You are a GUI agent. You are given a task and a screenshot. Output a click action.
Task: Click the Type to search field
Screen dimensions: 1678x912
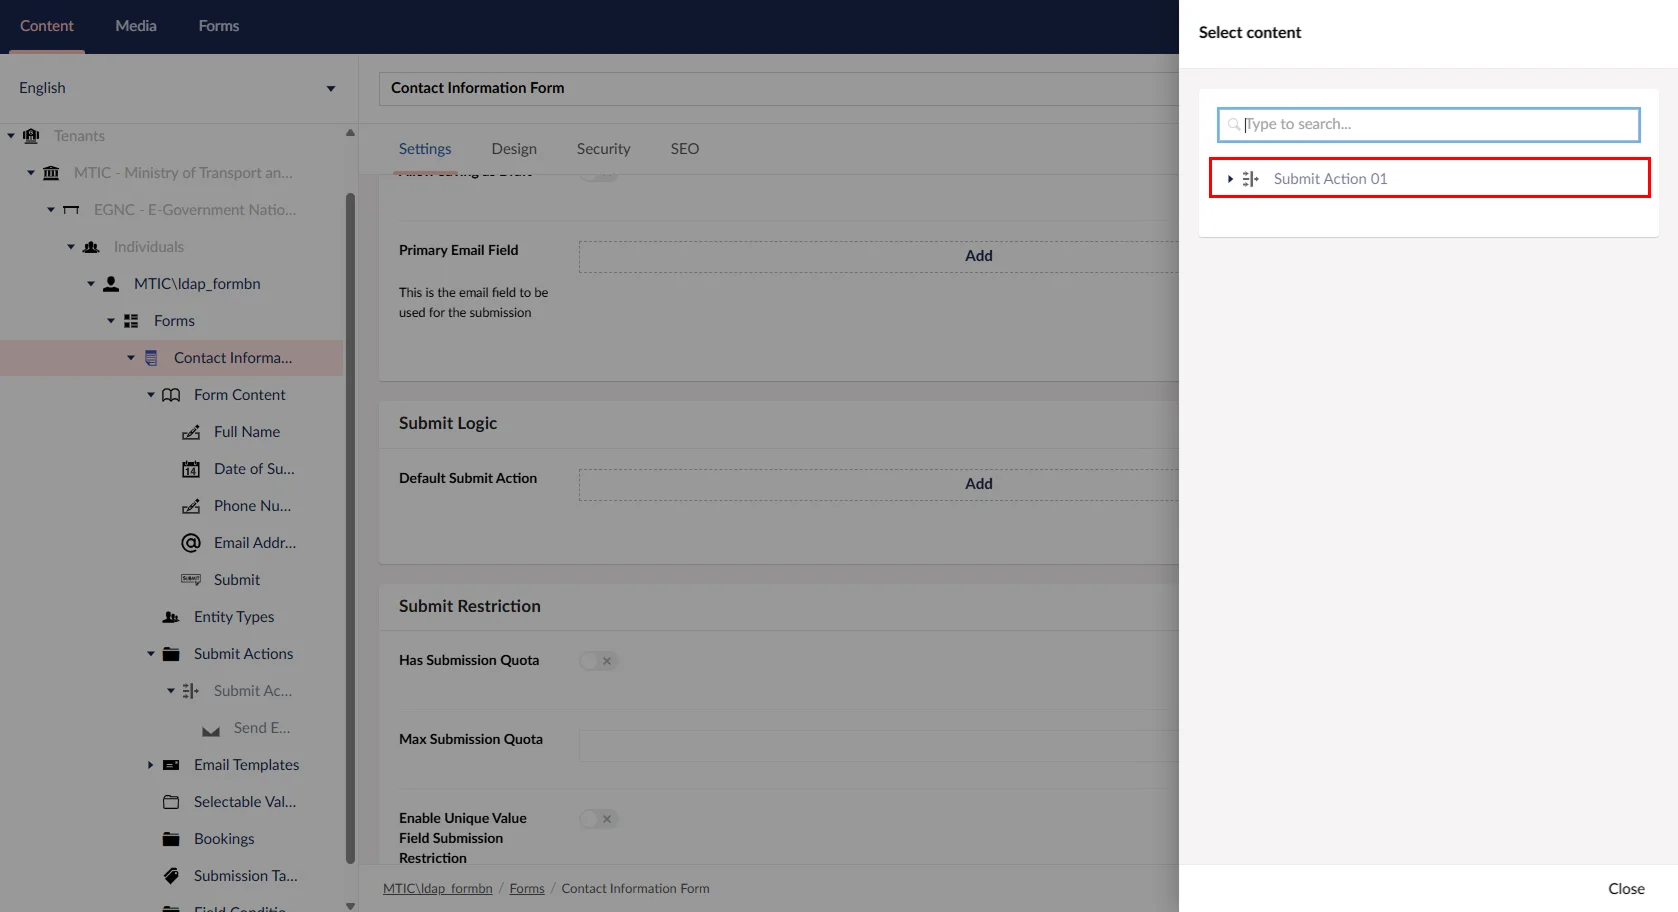[x=1430, y=124]
